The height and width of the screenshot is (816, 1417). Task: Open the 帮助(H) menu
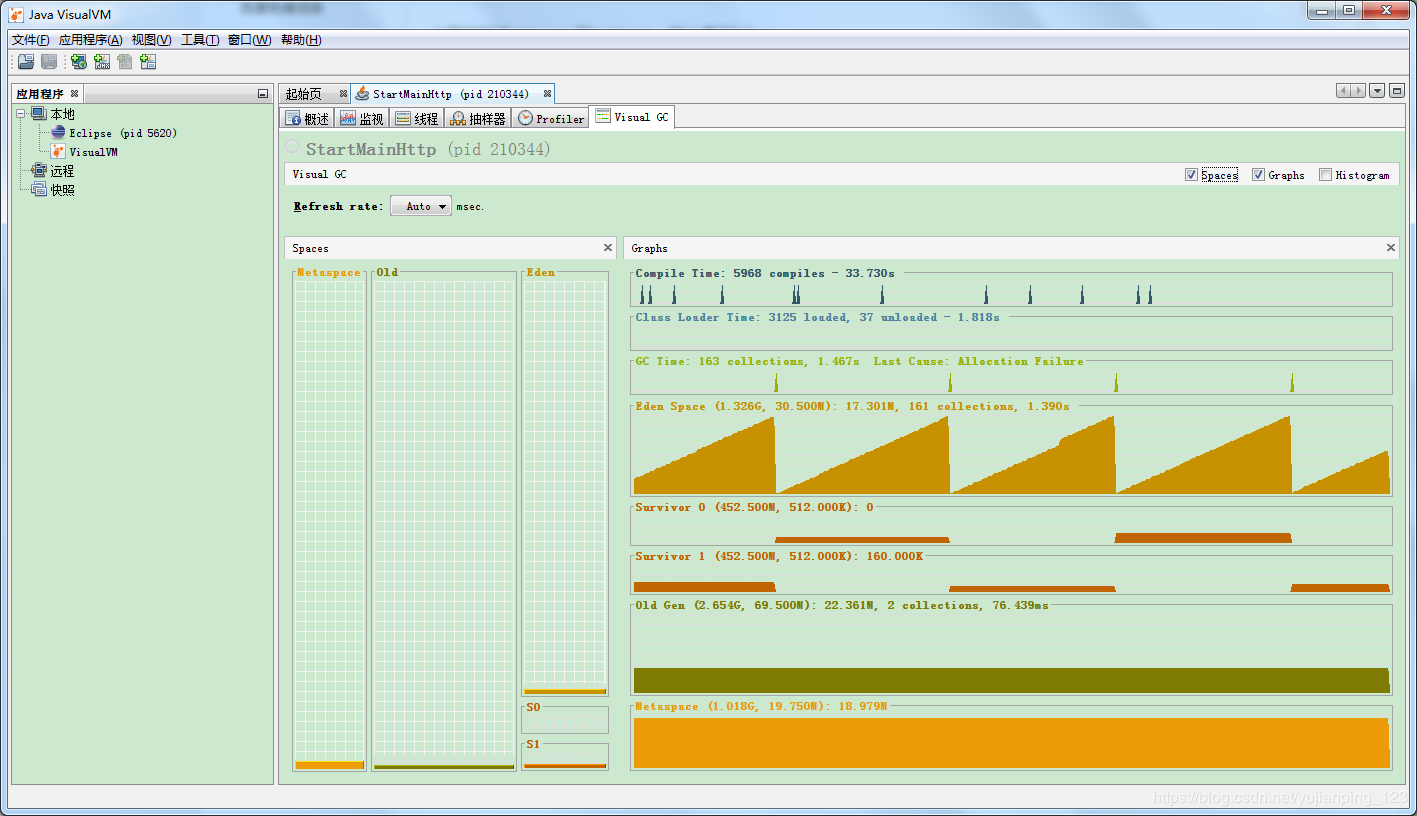click(x=301, y=40)
